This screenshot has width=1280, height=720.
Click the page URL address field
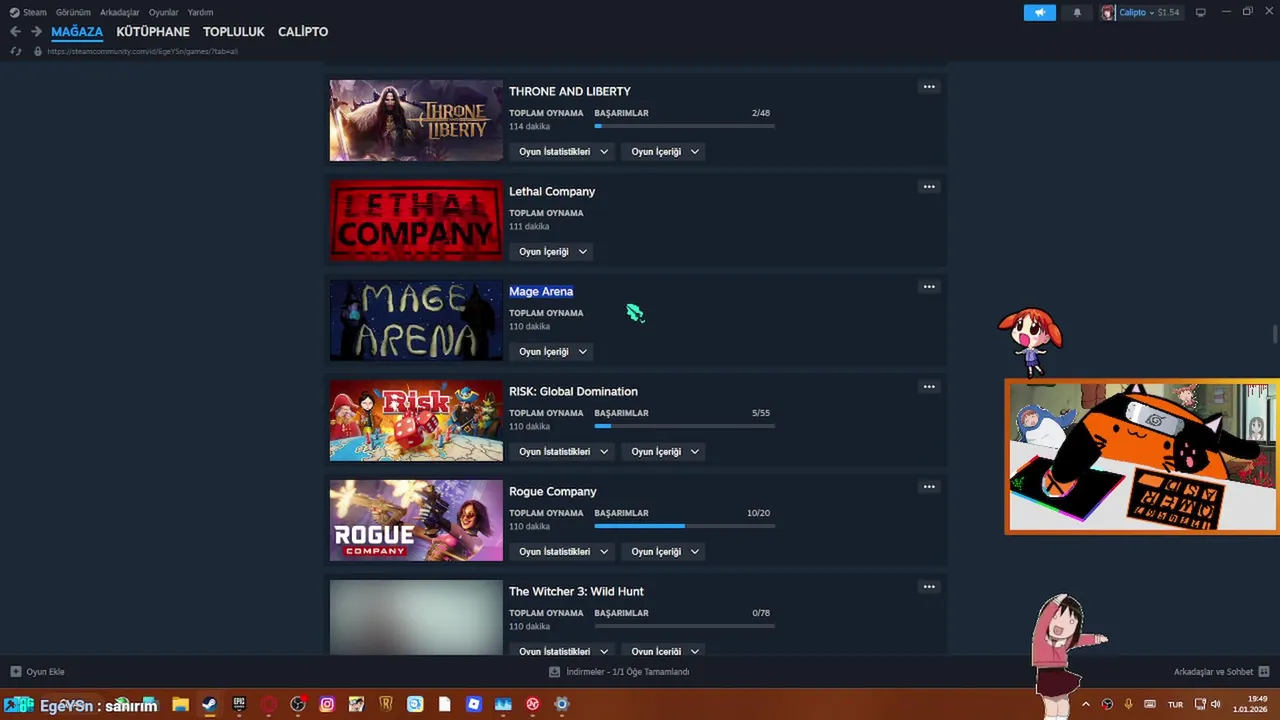click(x=142, y=51)
